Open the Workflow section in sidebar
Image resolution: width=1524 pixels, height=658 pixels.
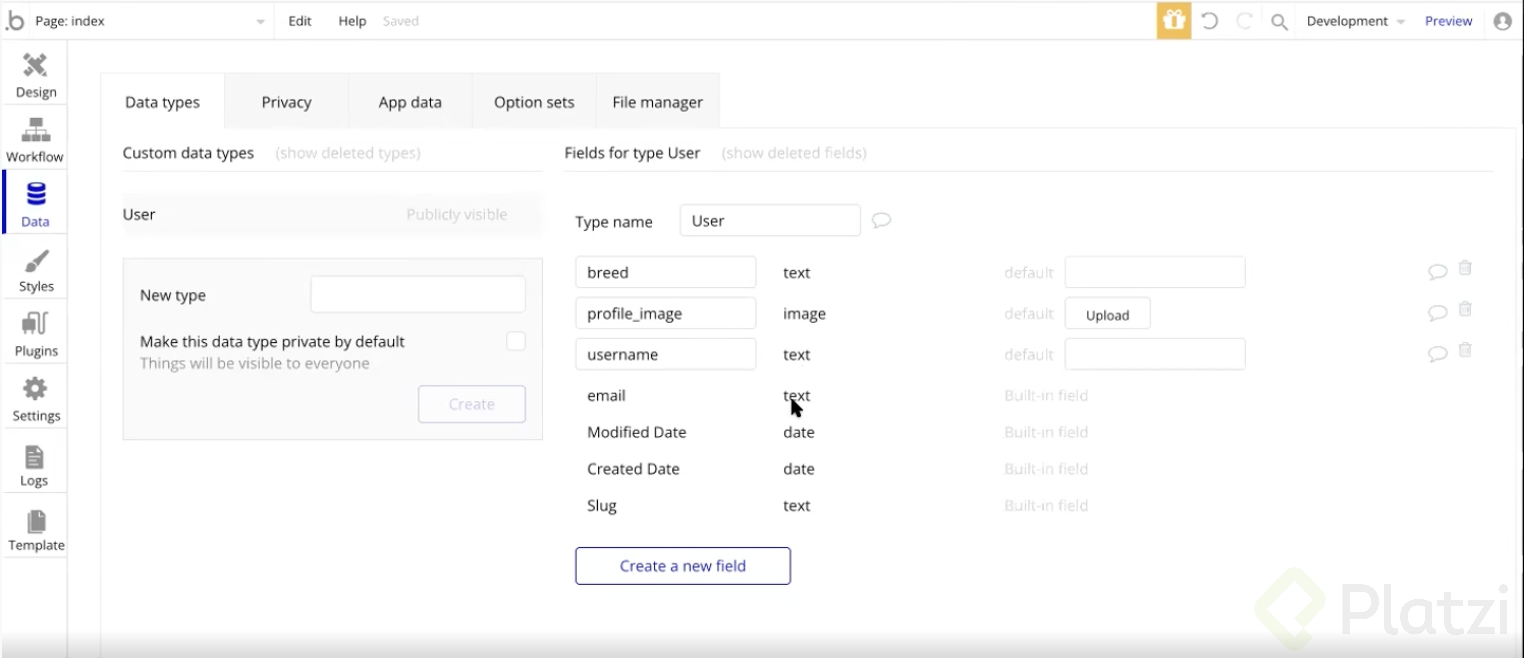(35, 140)
